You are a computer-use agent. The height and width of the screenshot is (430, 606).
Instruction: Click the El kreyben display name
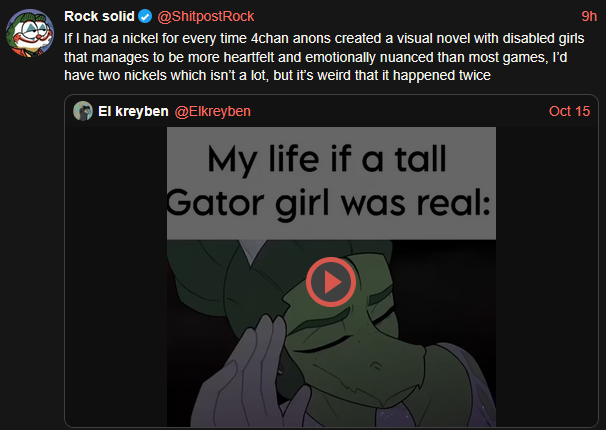tap(134, 110)
